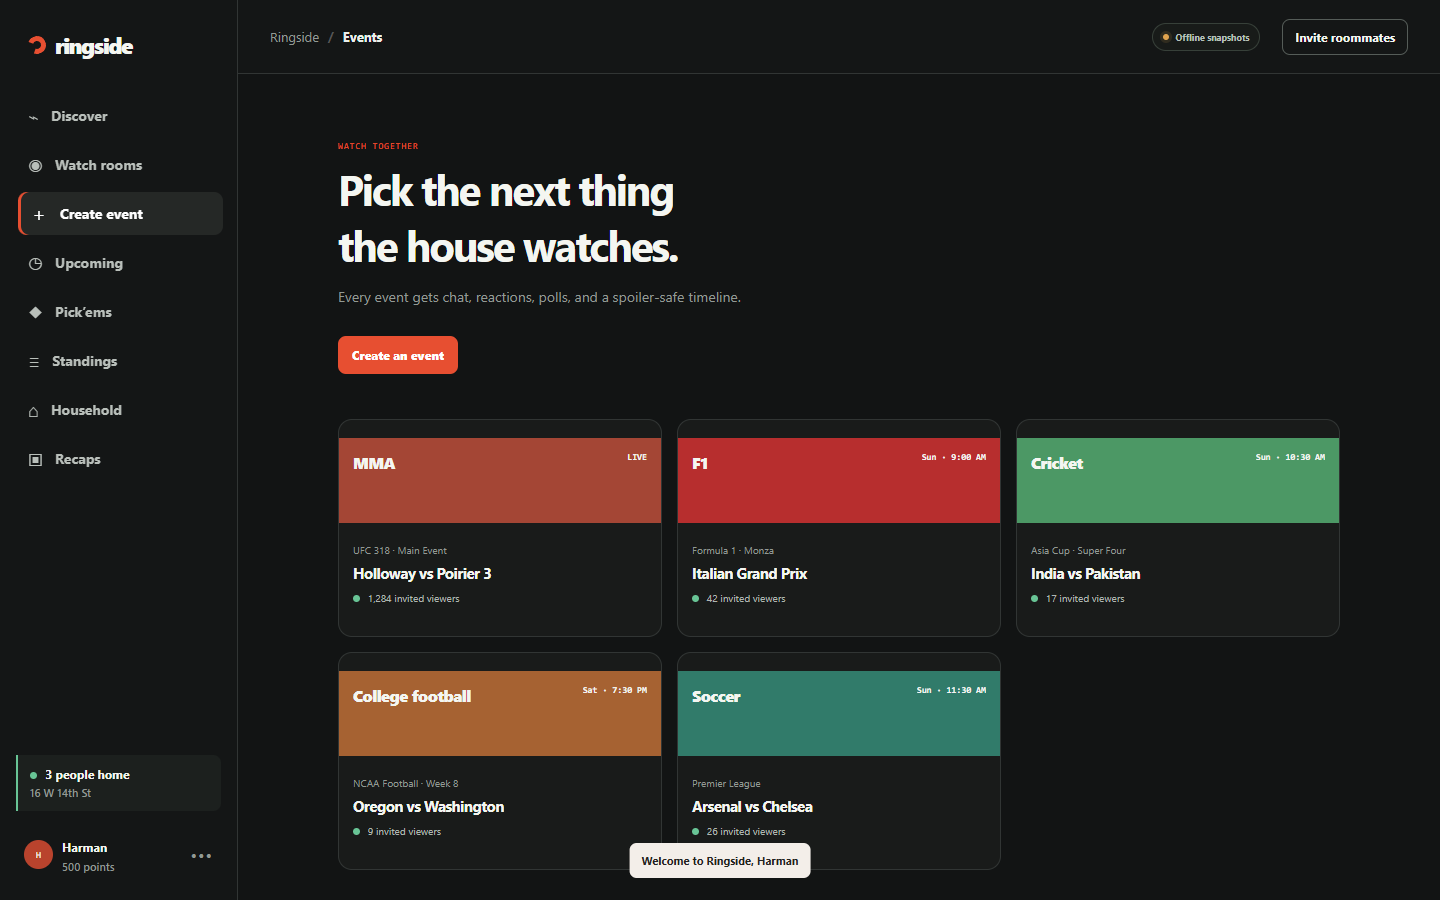This screenshot has width=1440, height=900.
Task: Click Invite roommates button
Action: (1344, 37)
